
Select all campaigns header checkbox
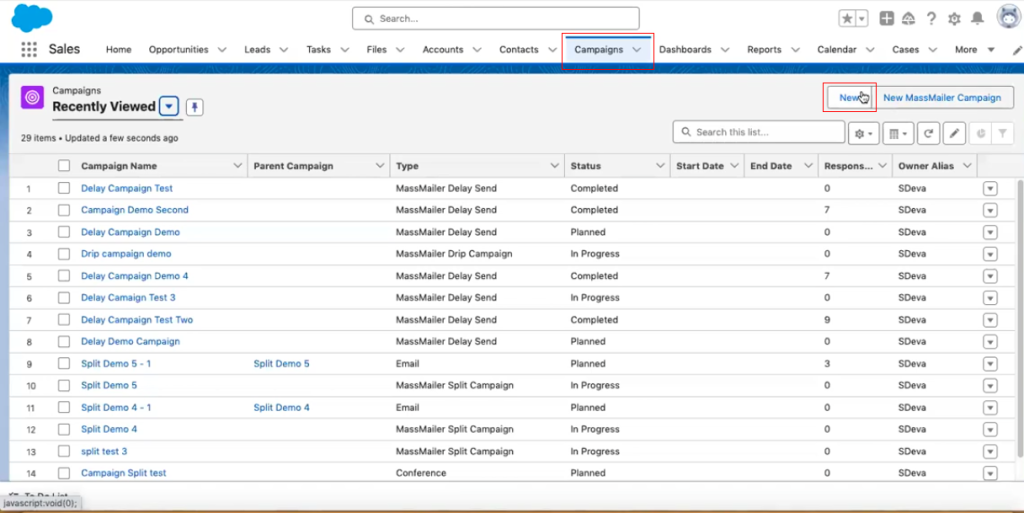pyautogui.click(x=64, y=166)
